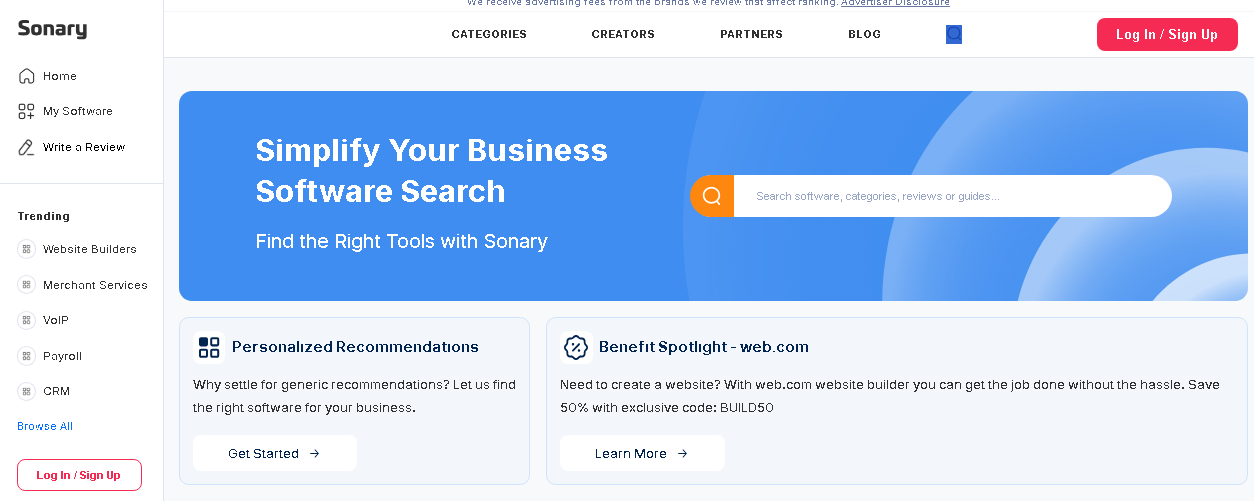Click the orange search magnifier icon

[712, 196]
